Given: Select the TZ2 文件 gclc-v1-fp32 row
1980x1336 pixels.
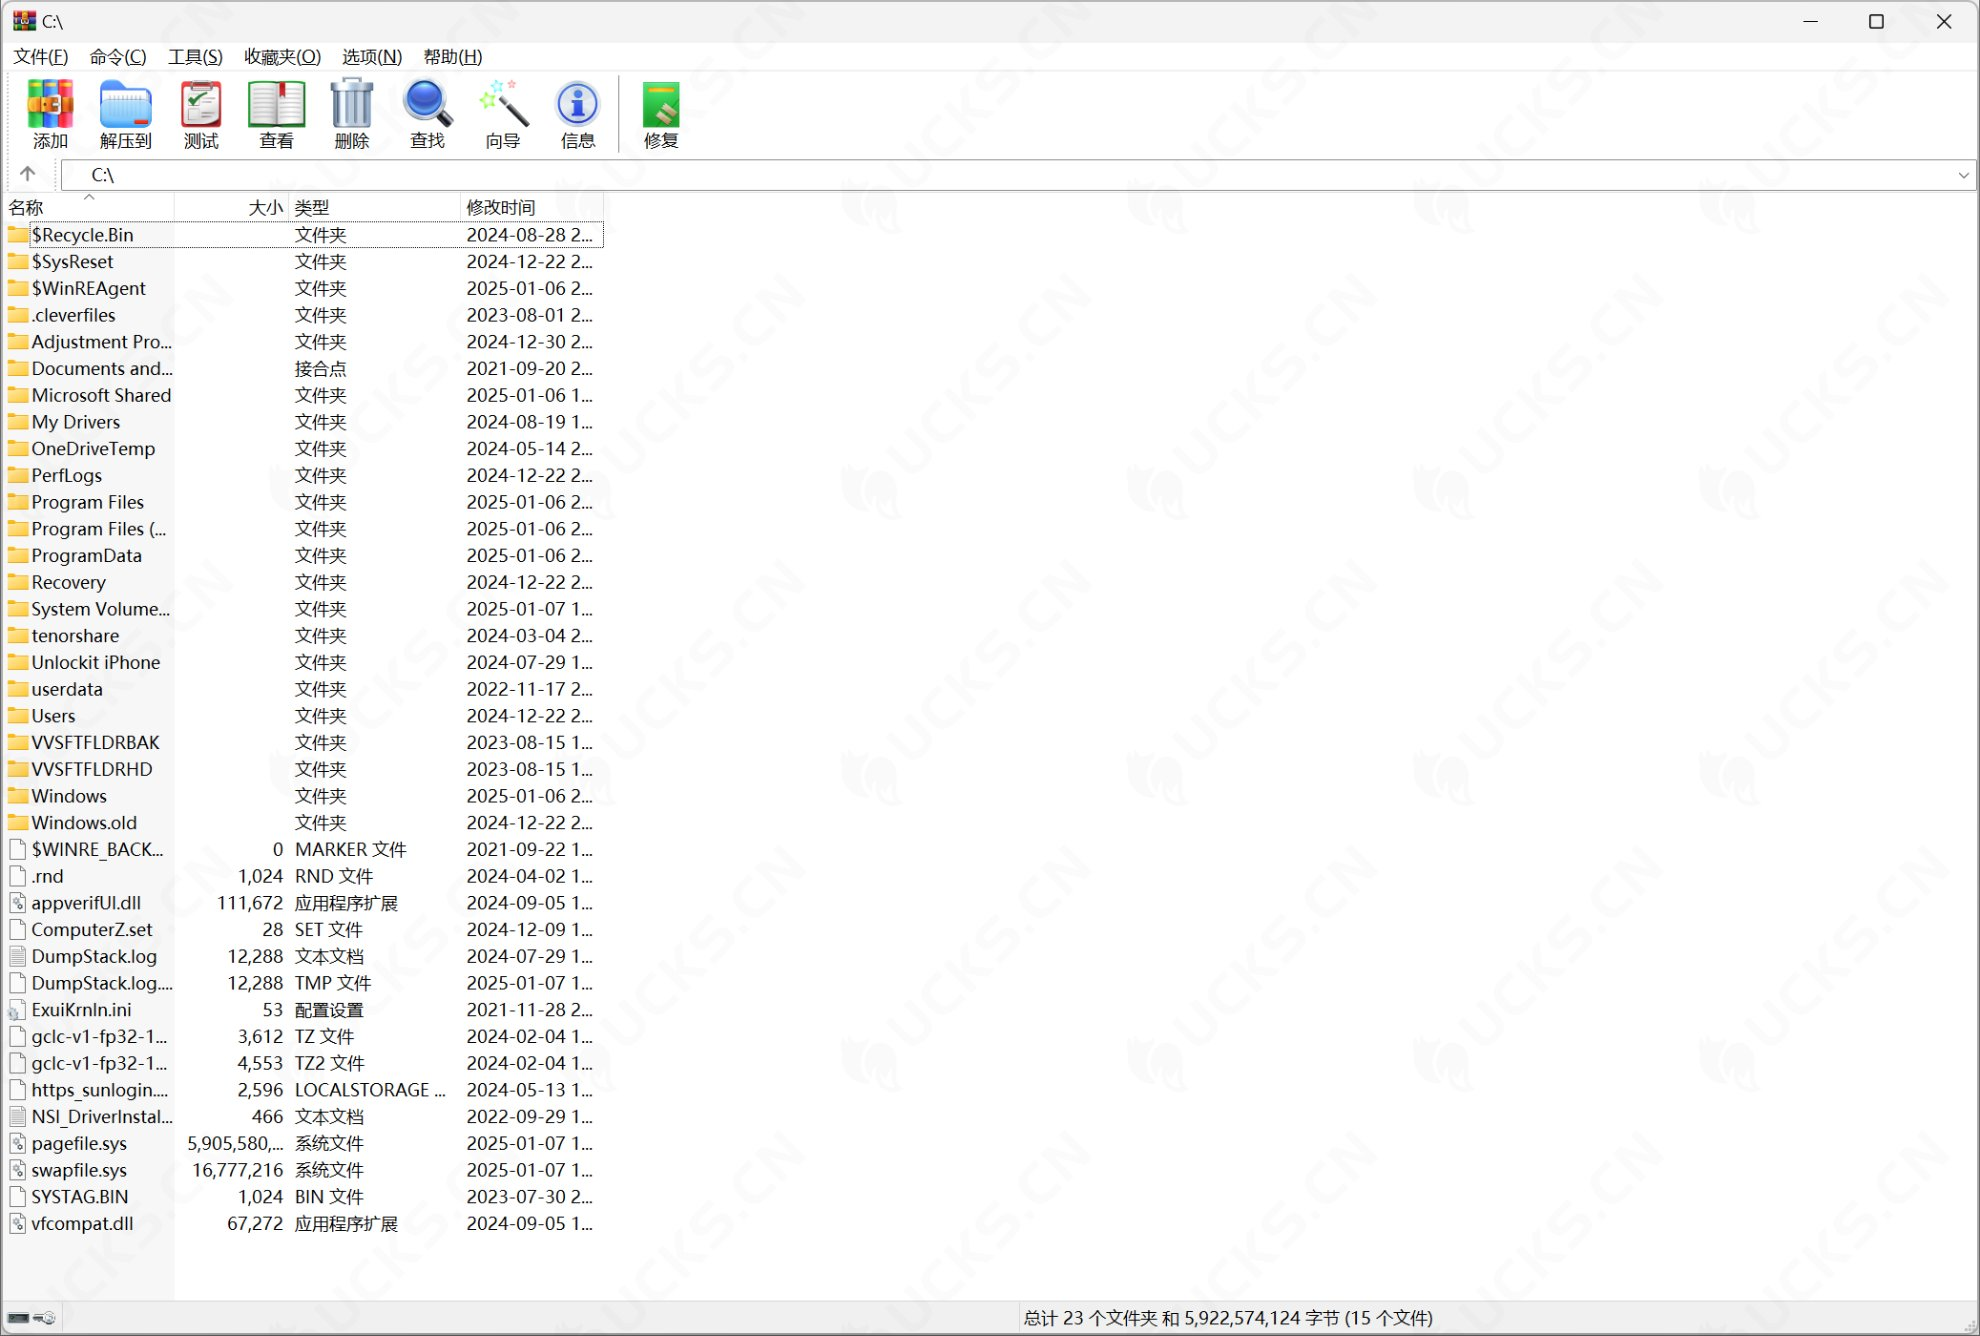Looking at the screenshot, I should coord(304,1063).
